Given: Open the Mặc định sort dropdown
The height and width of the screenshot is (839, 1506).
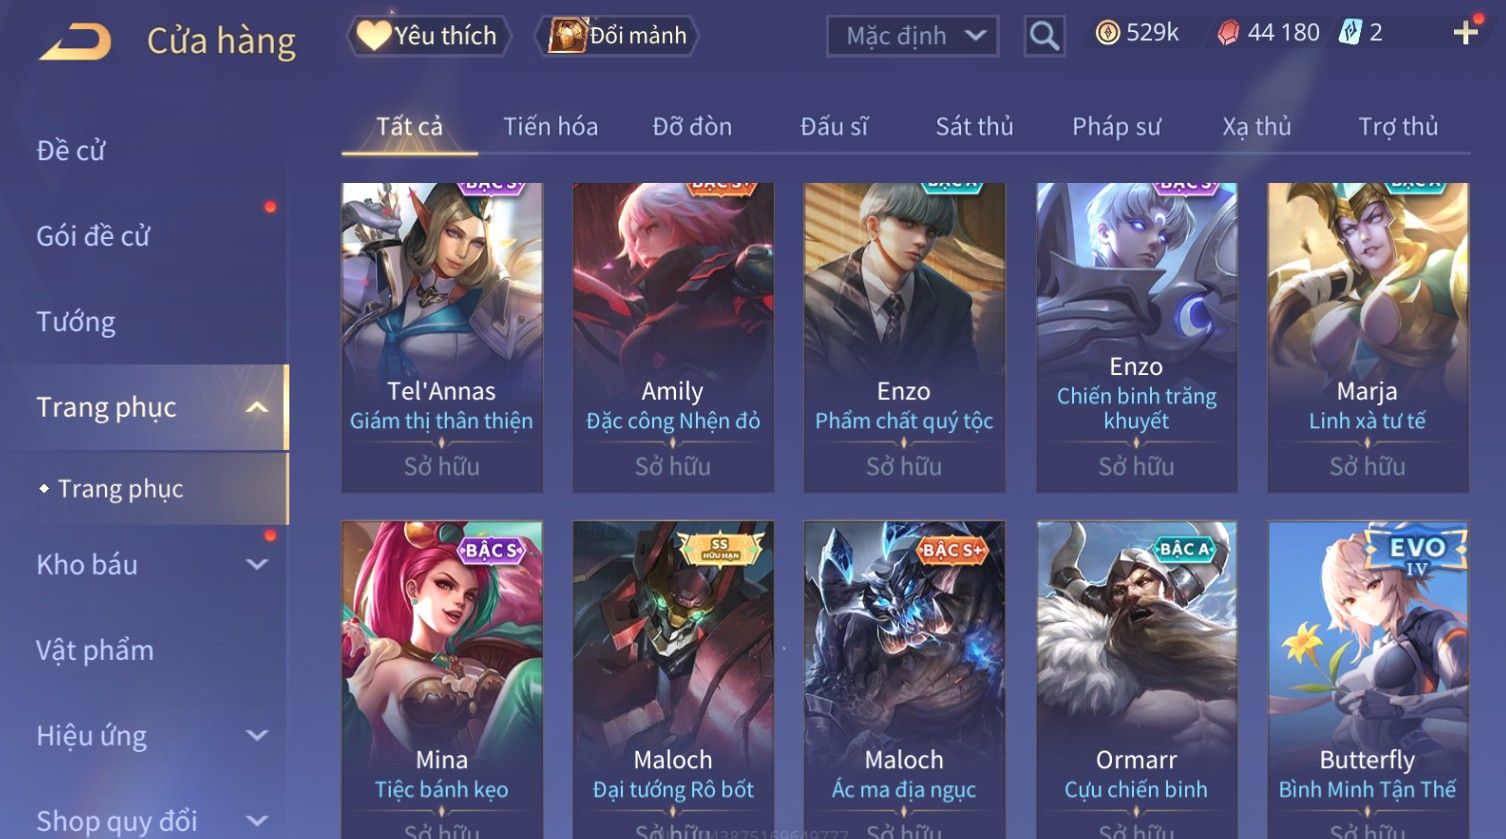Looking at the screenshot, I should click(912, 37).
